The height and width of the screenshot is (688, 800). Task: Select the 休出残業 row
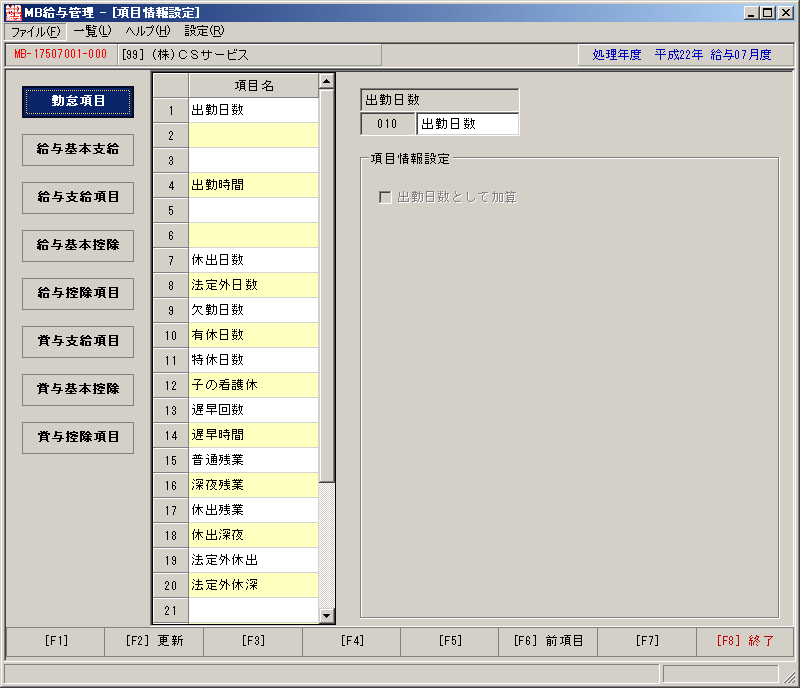(254, 510)
